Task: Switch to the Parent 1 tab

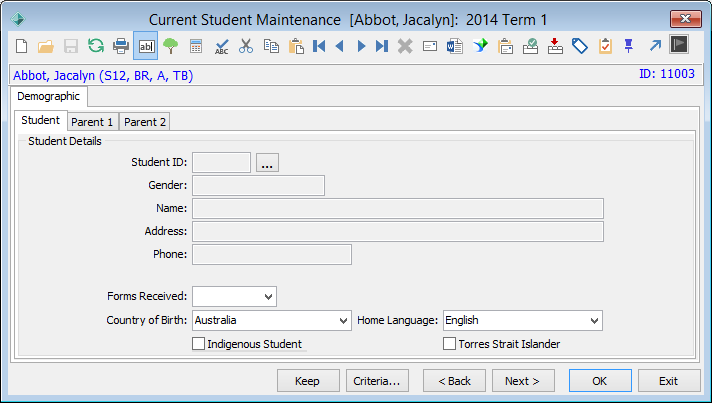Action: click(92, 122)
